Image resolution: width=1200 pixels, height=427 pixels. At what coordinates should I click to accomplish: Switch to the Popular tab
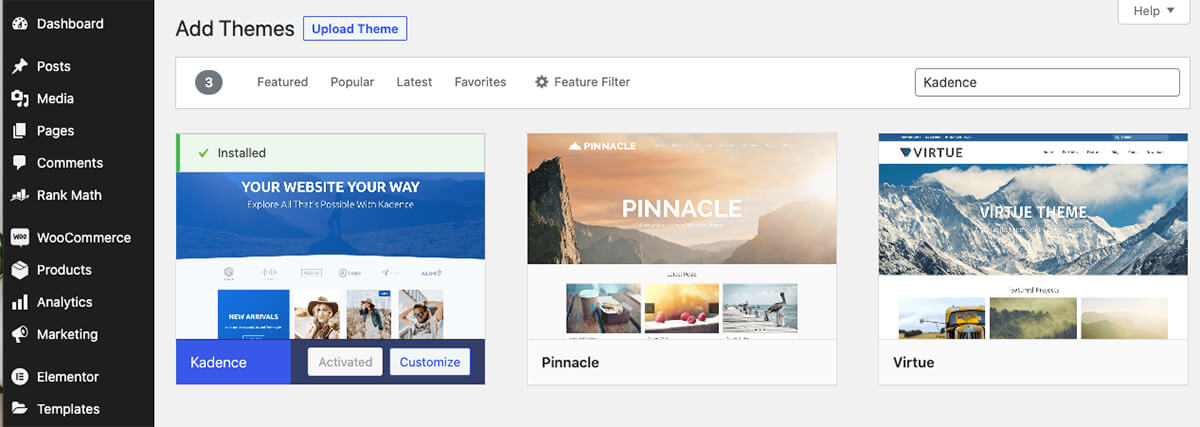click(x=352, y=82)
